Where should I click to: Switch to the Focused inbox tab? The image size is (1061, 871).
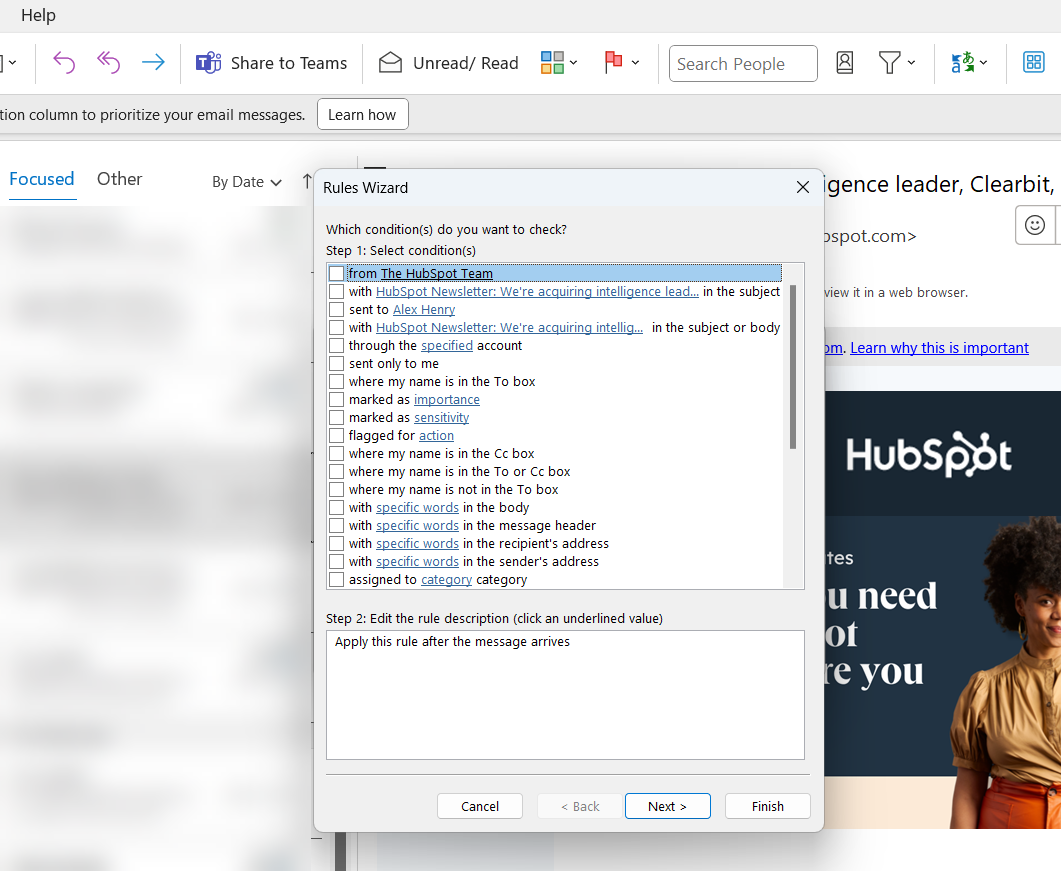pos(41,179)
